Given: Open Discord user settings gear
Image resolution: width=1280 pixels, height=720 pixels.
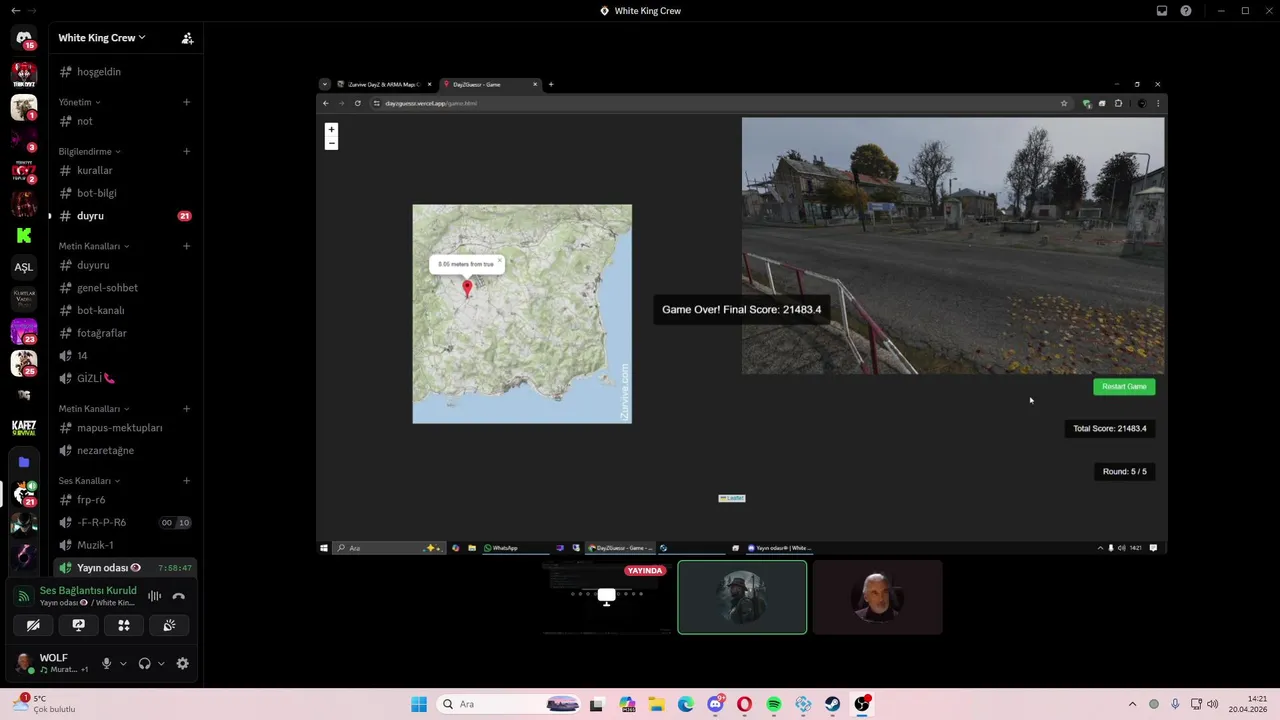Looking at the screenshot, I should 182,663.
